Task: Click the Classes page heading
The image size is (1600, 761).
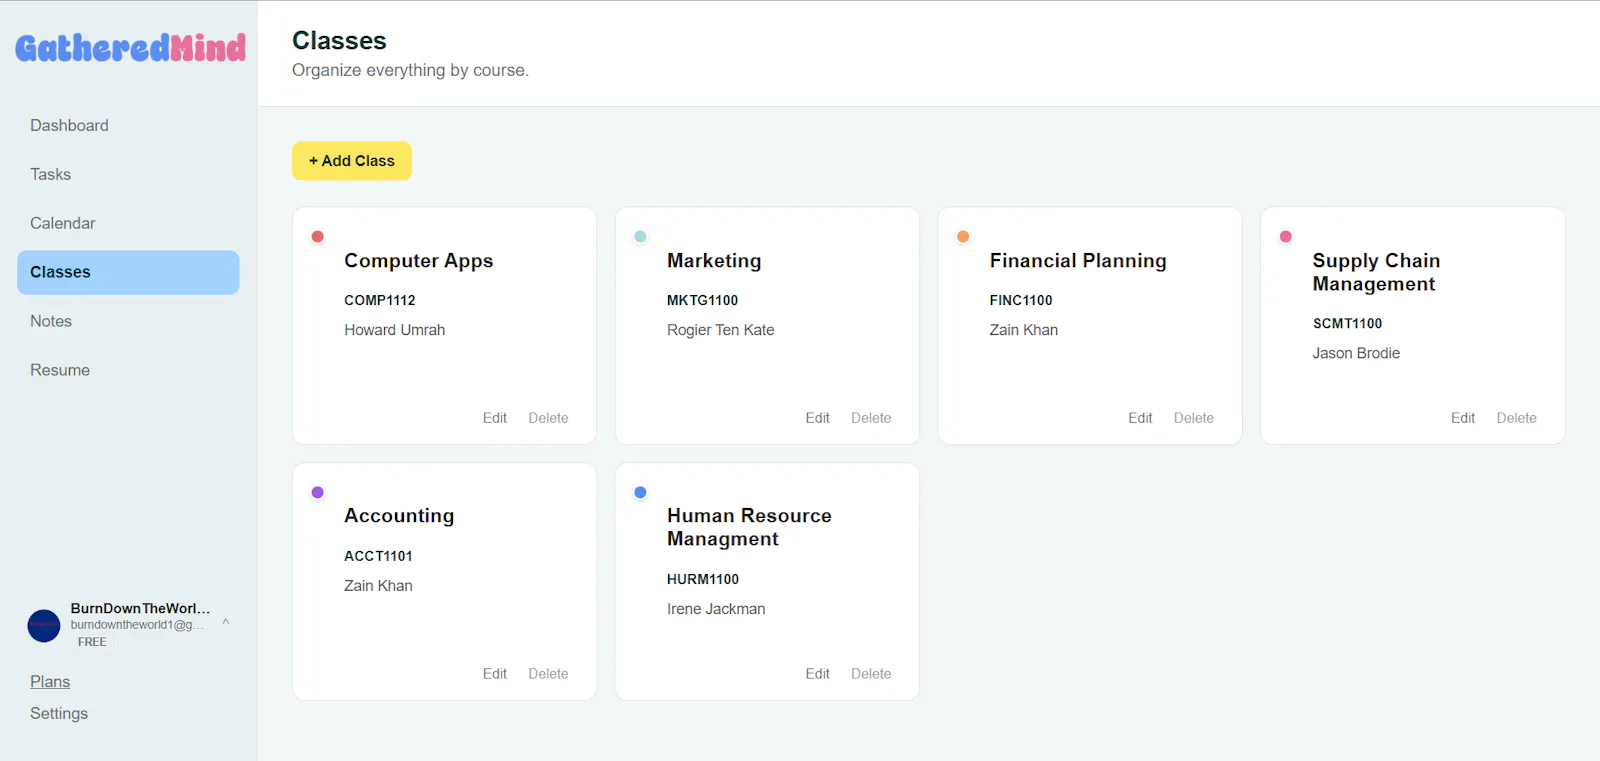Action: pos(339,41)
